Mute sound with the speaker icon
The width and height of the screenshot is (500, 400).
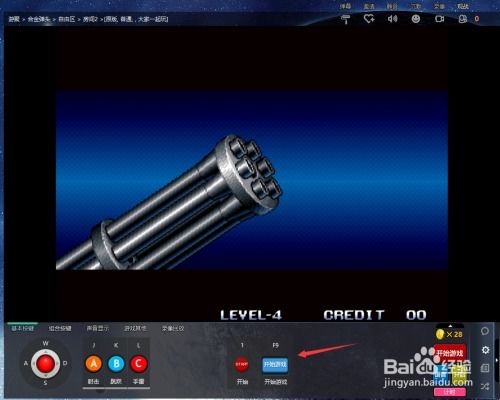click(x=392, y=19)
